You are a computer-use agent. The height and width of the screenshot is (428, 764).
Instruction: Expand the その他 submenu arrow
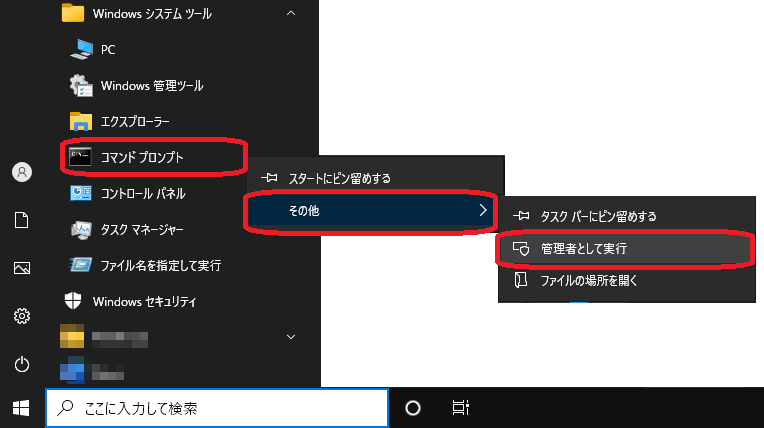483,210
